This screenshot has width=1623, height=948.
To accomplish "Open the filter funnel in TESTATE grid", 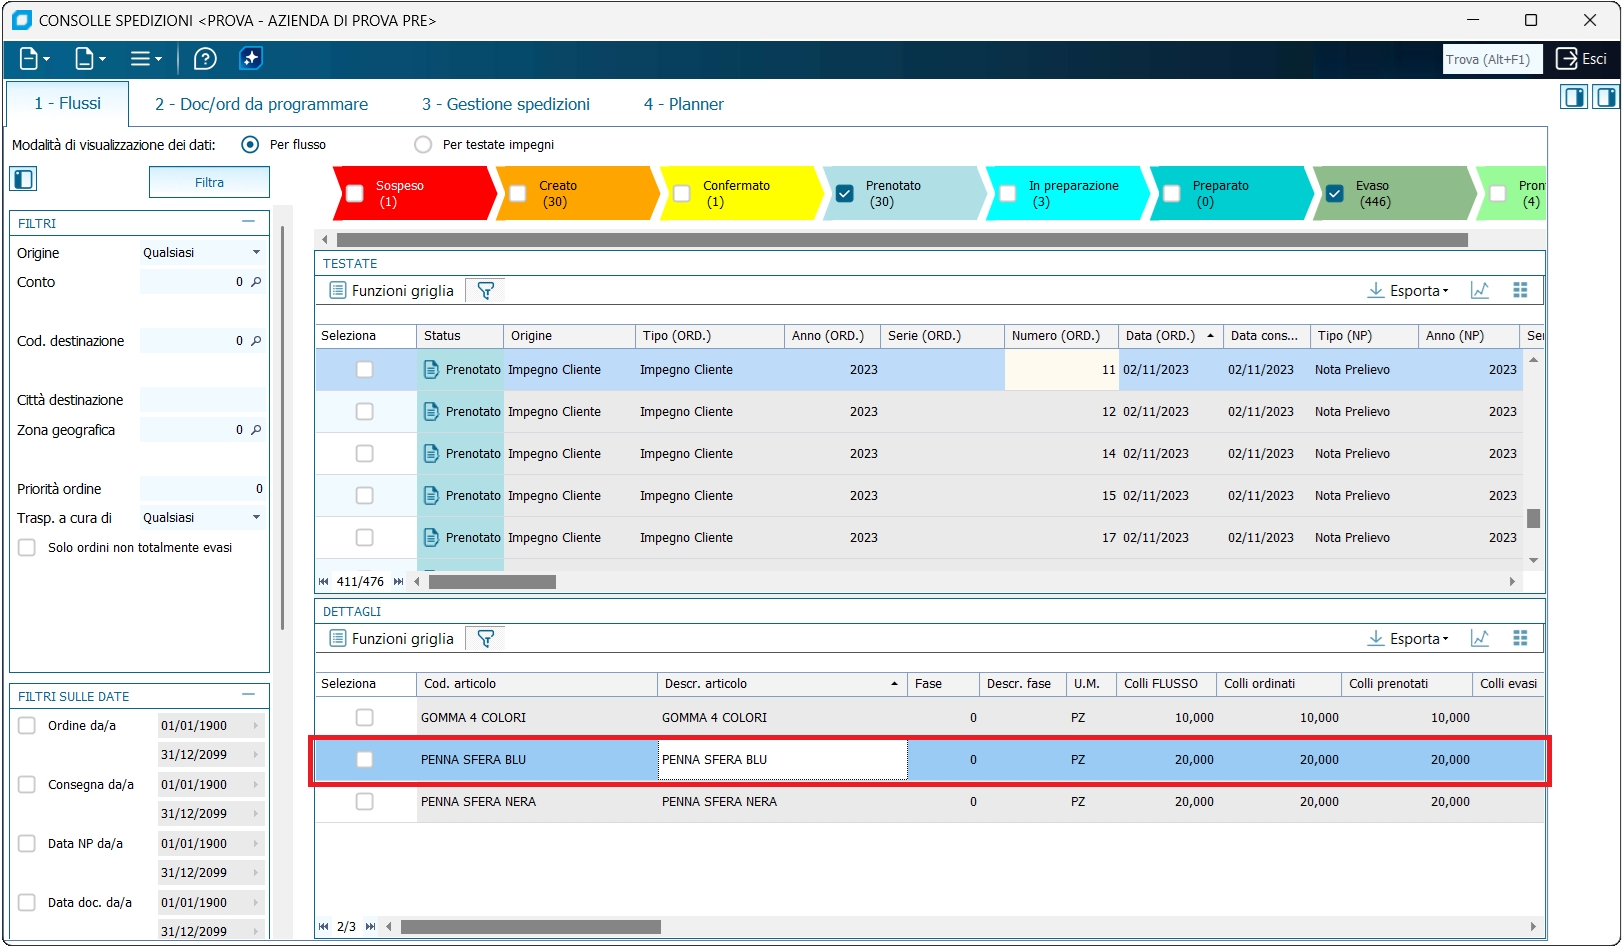I will (486, 291).
